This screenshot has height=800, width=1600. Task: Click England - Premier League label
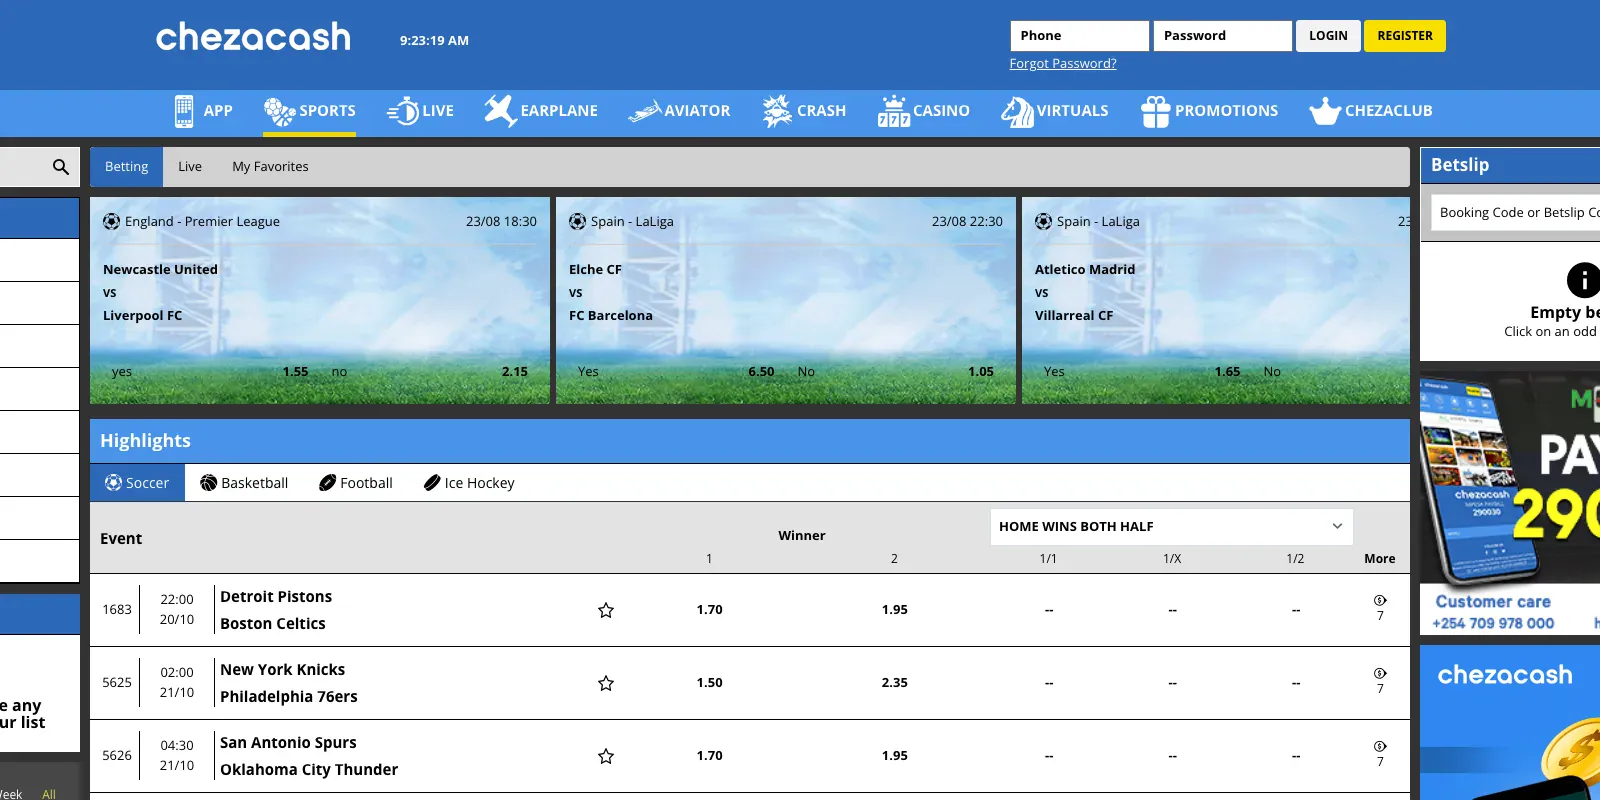[x=202, y=221]
